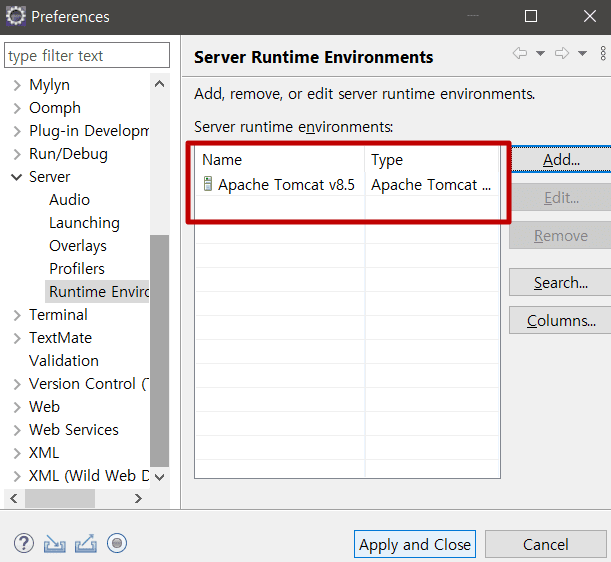Screen dimensions: 611x562
Task: Click the tree scroll down arrow
Action: point(159,477)
